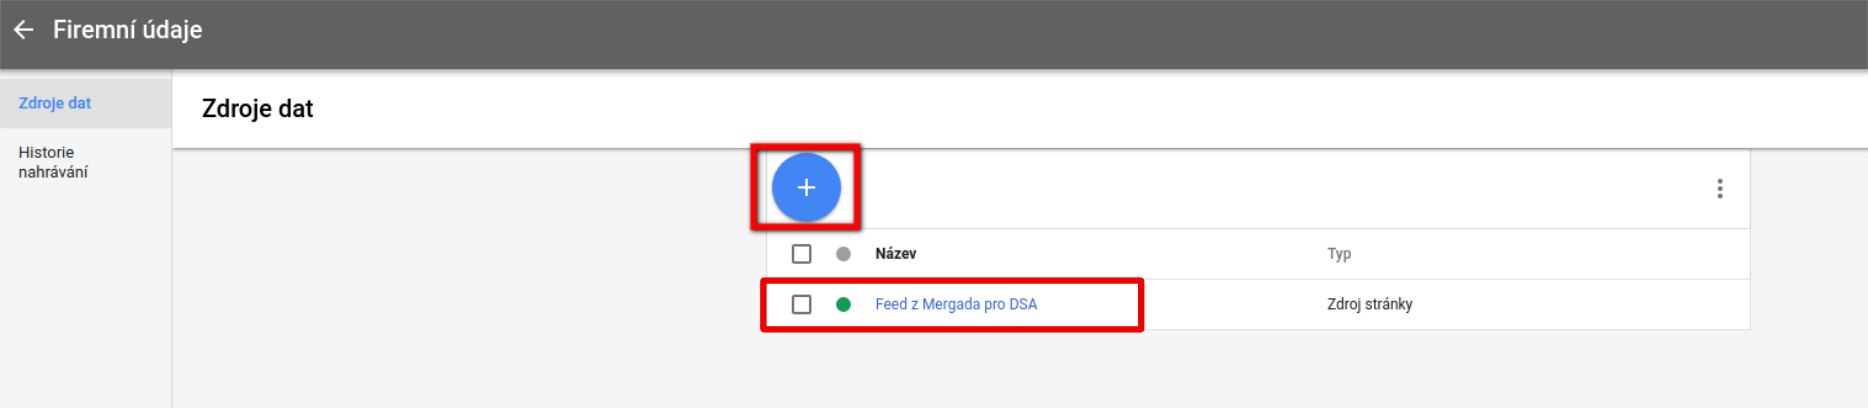Open the three-dot more options menu
The height and width of the screenshot is (408, 1868).
(x=1720, y=189)
